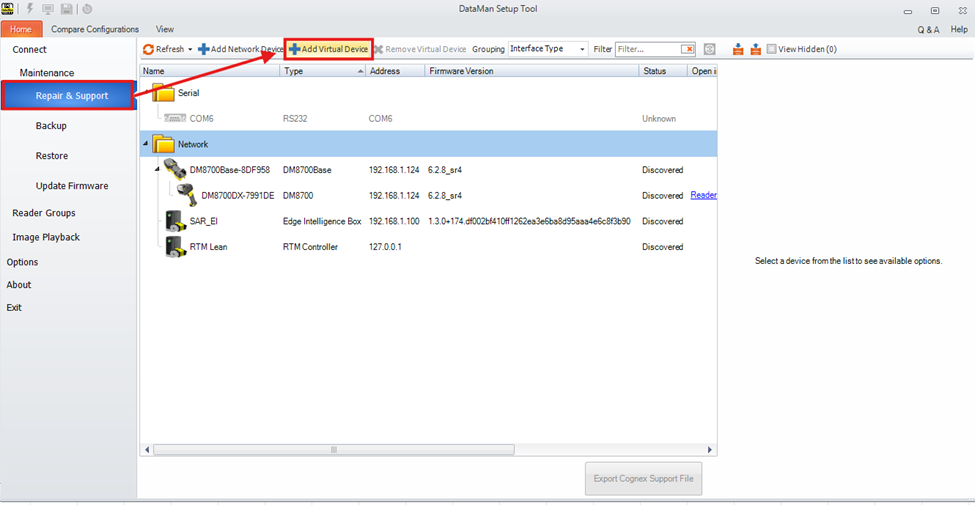Click the Reader link for DM8700DX
This screenshot has height=505, width=975.
[x=703, y=196]
